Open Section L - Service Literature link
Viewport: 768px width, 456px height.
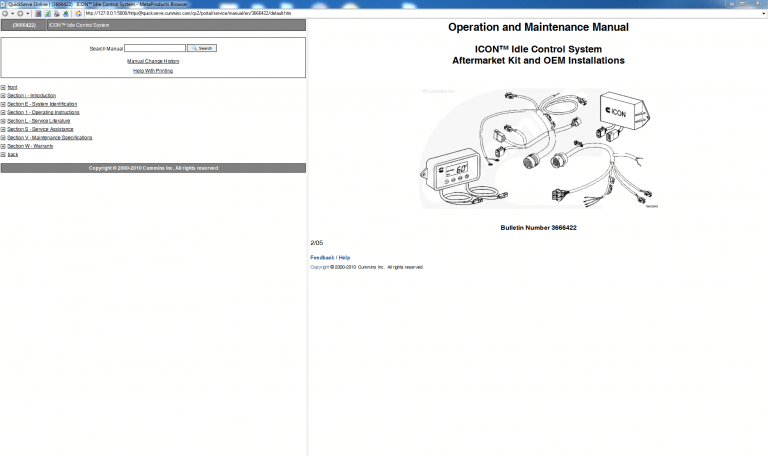tap(39, 121)
